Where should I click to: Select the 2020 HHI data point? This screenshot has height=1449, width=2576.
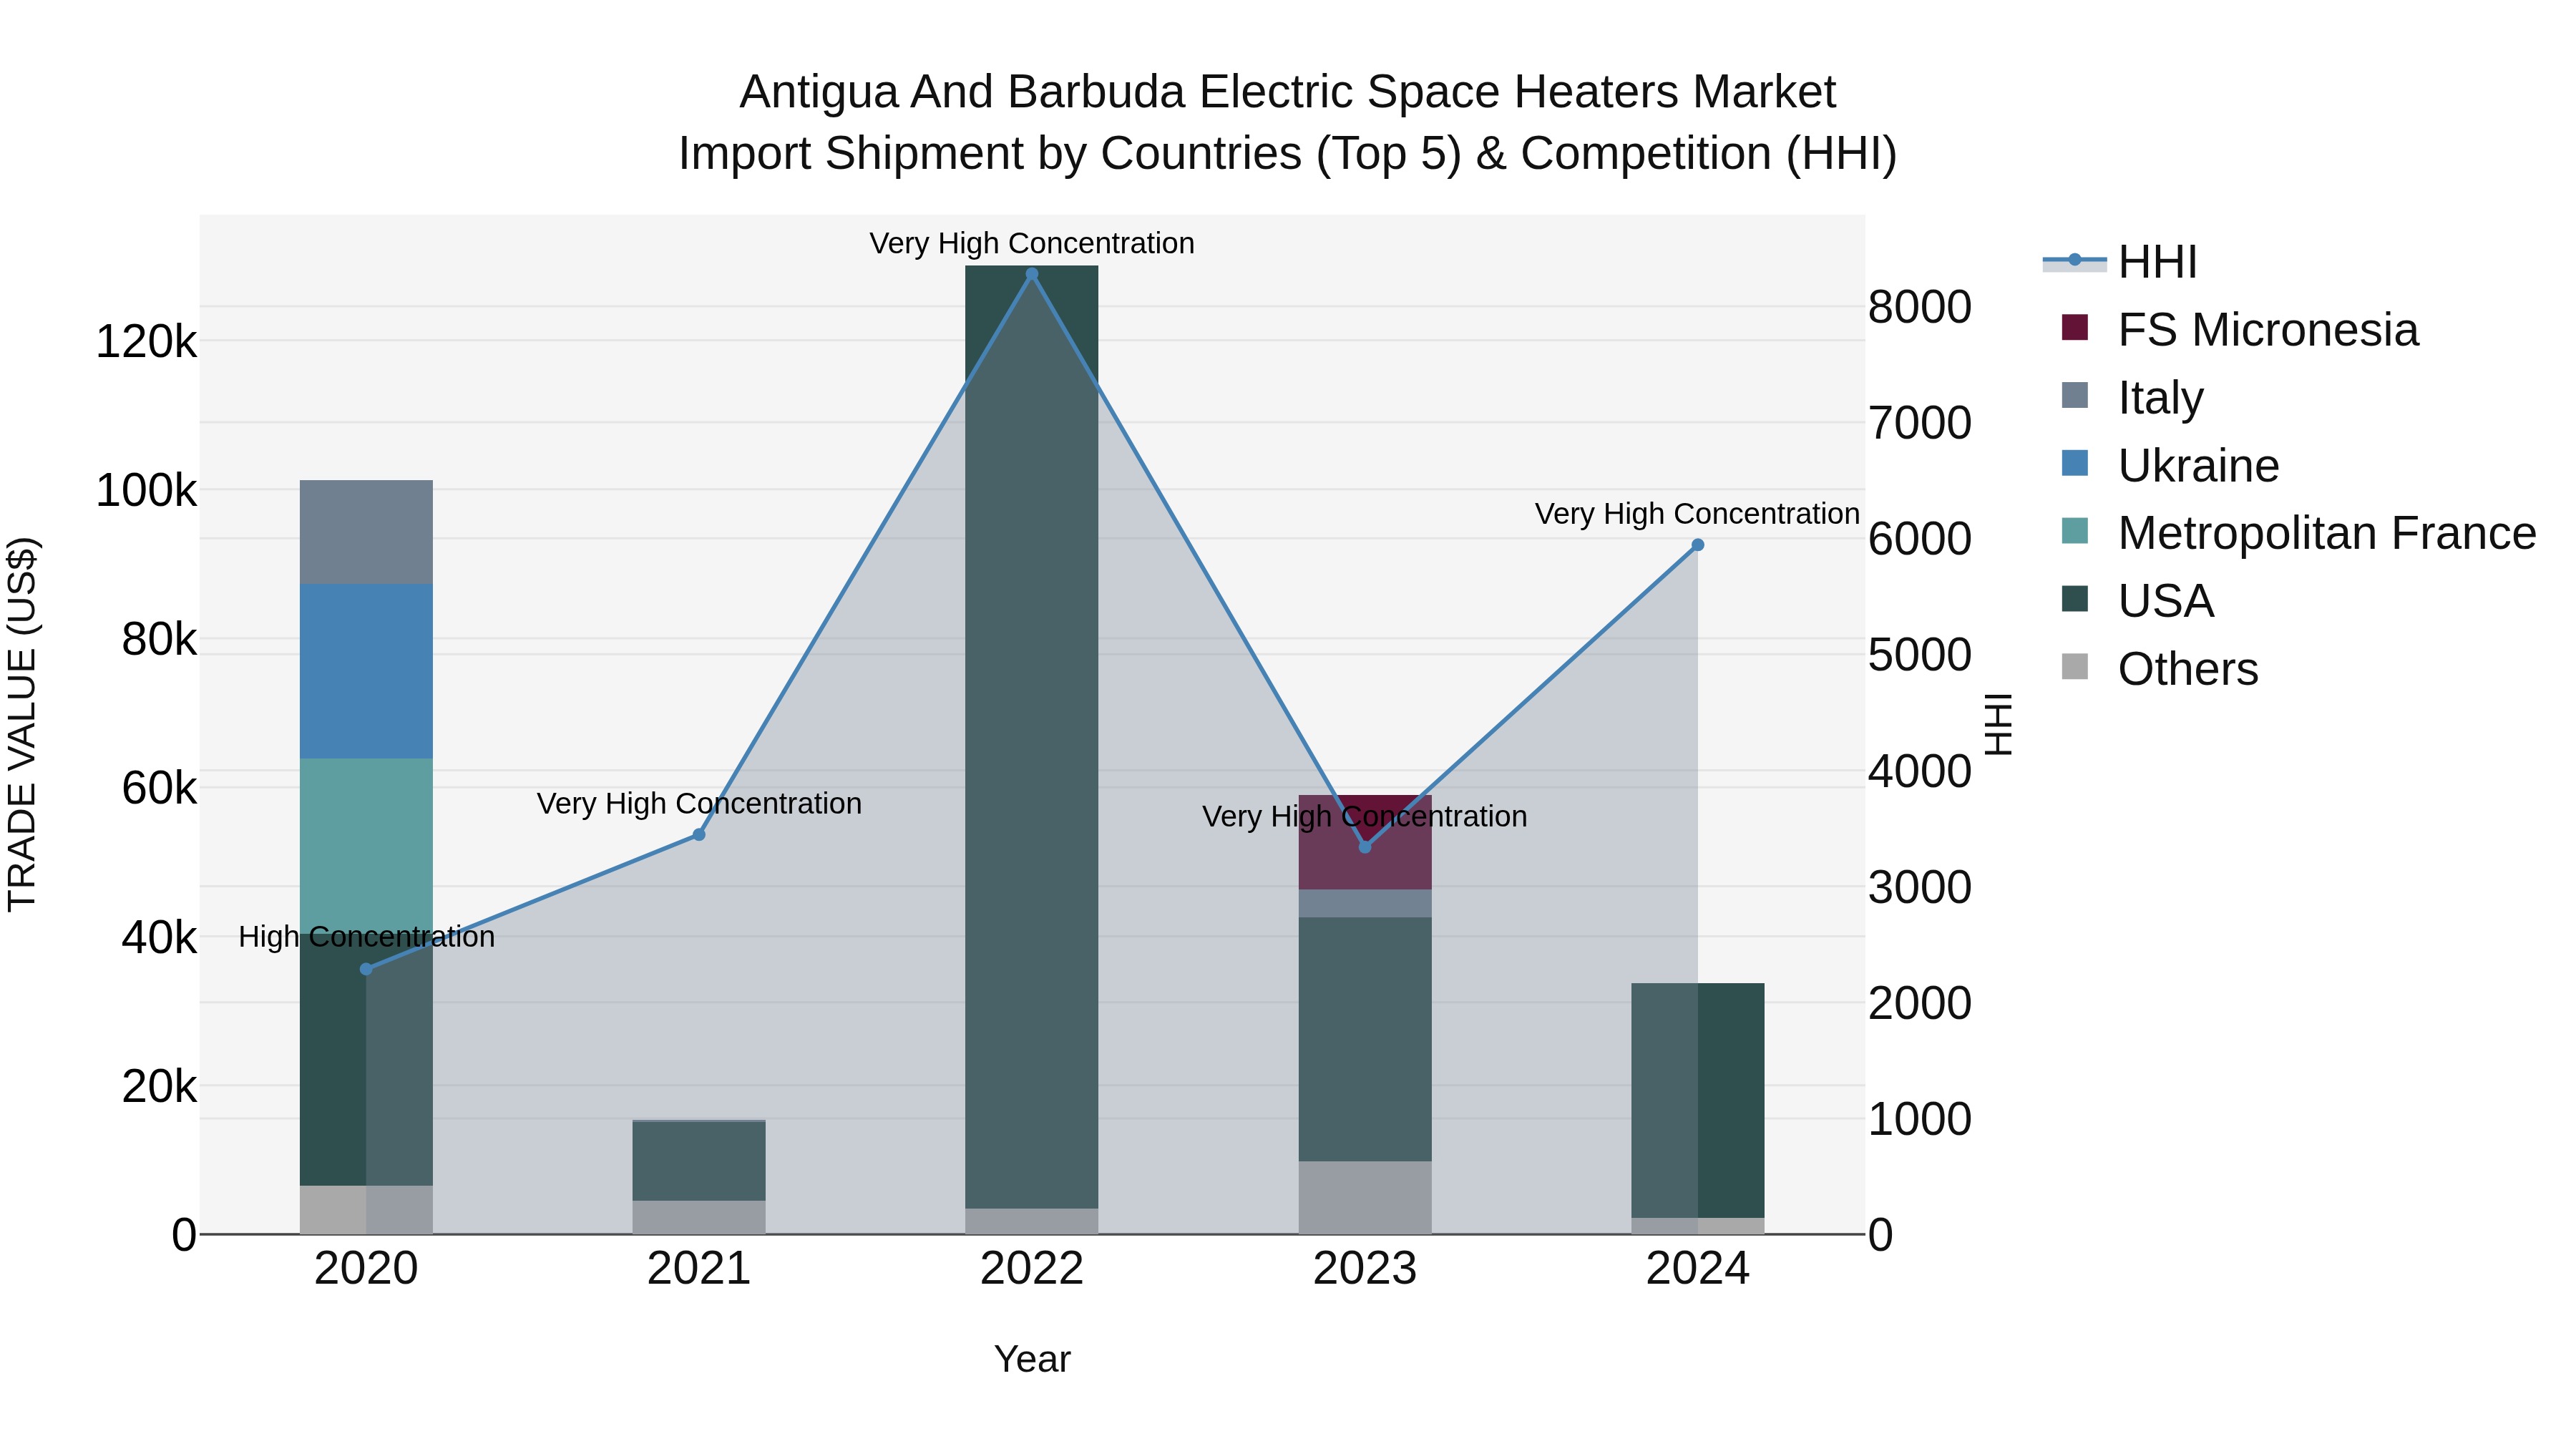(x=366, y=969)
